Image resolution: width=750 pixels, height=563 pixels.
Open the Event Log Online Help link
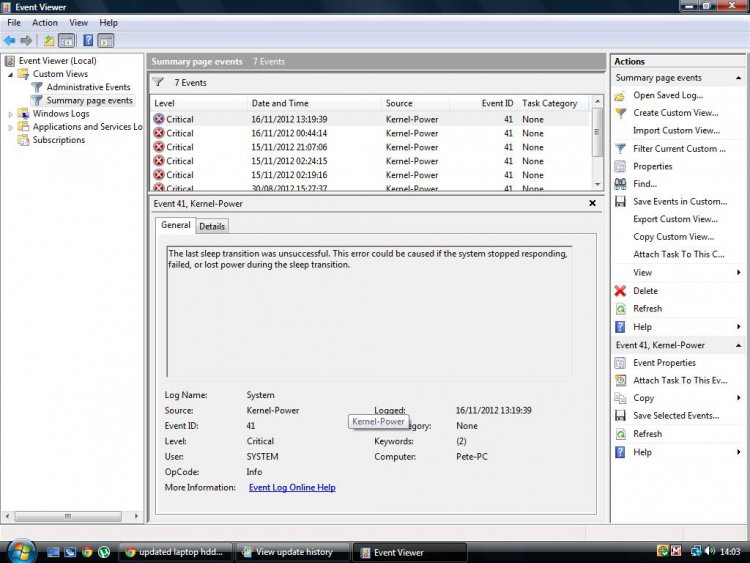click(292, 488)
